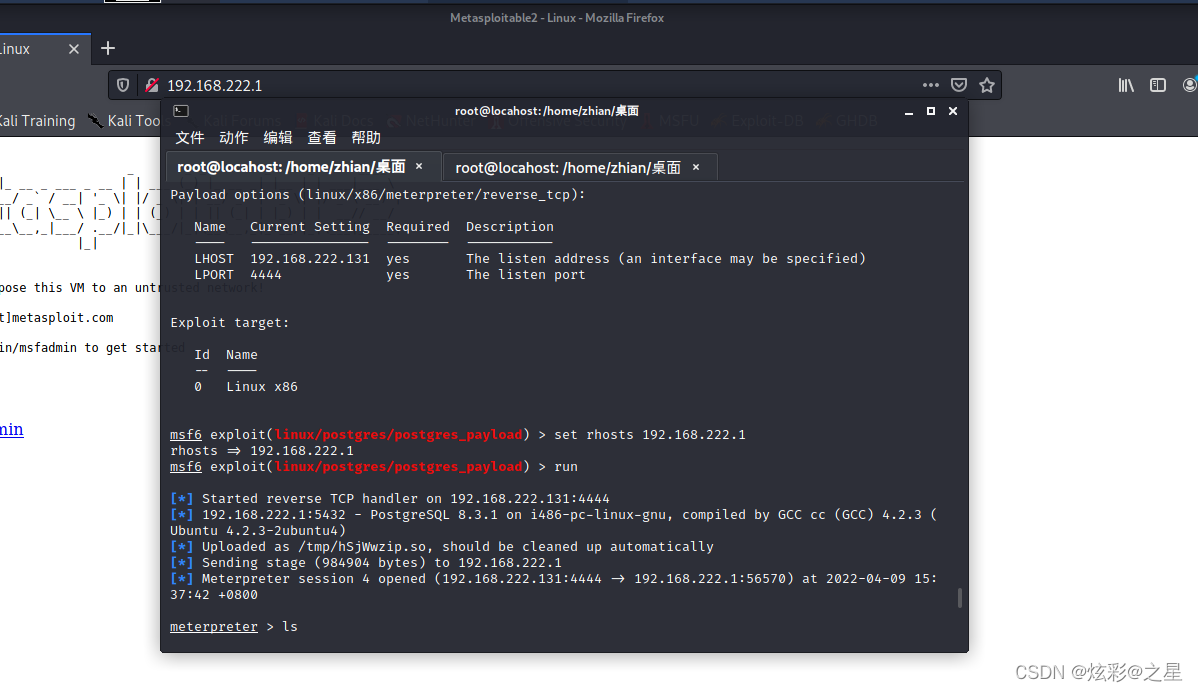Click the 'Linux x86' exploit target text
Viewport: 1198px width, 692px height.
(x=262, y=387)
